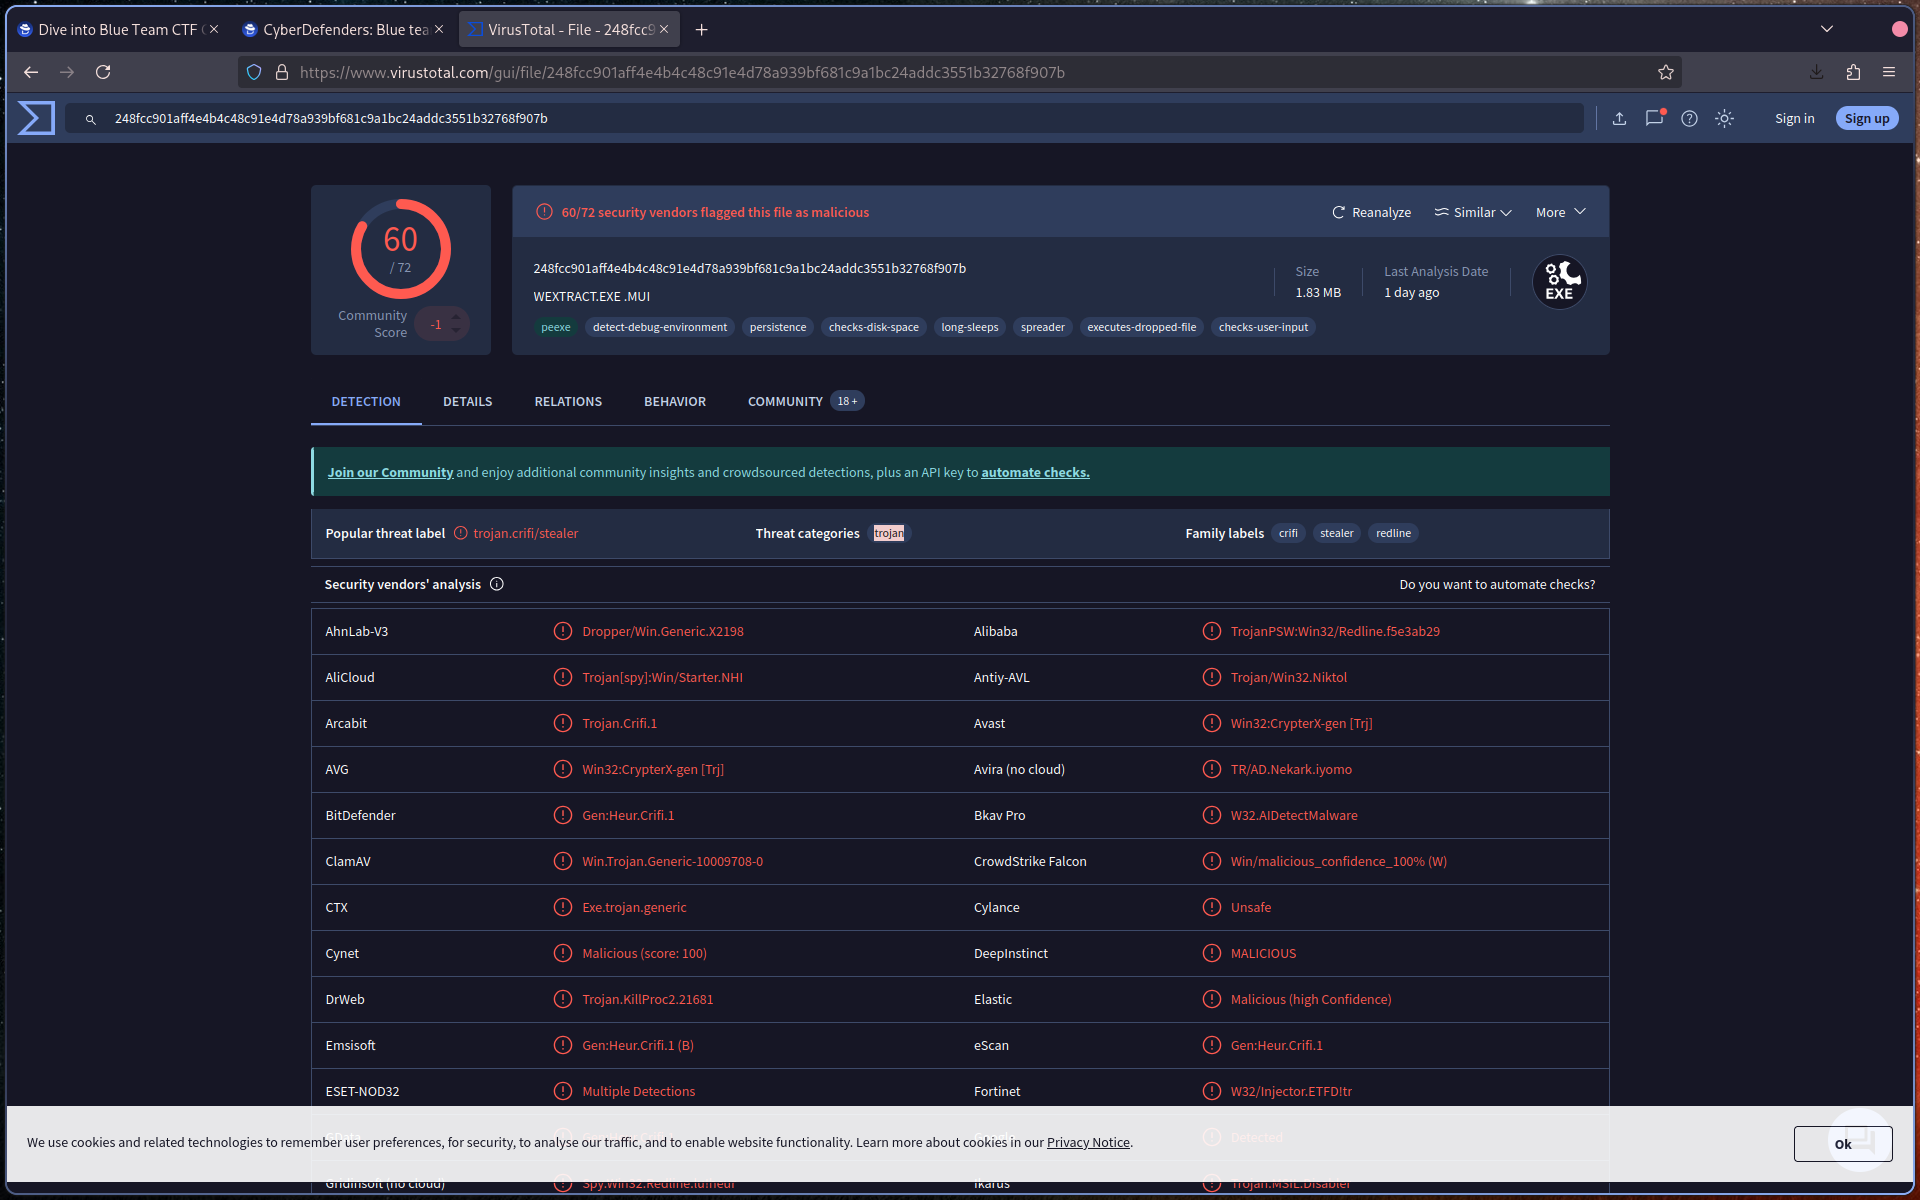
Task: Vote down the community score
Action: point(456,331)
